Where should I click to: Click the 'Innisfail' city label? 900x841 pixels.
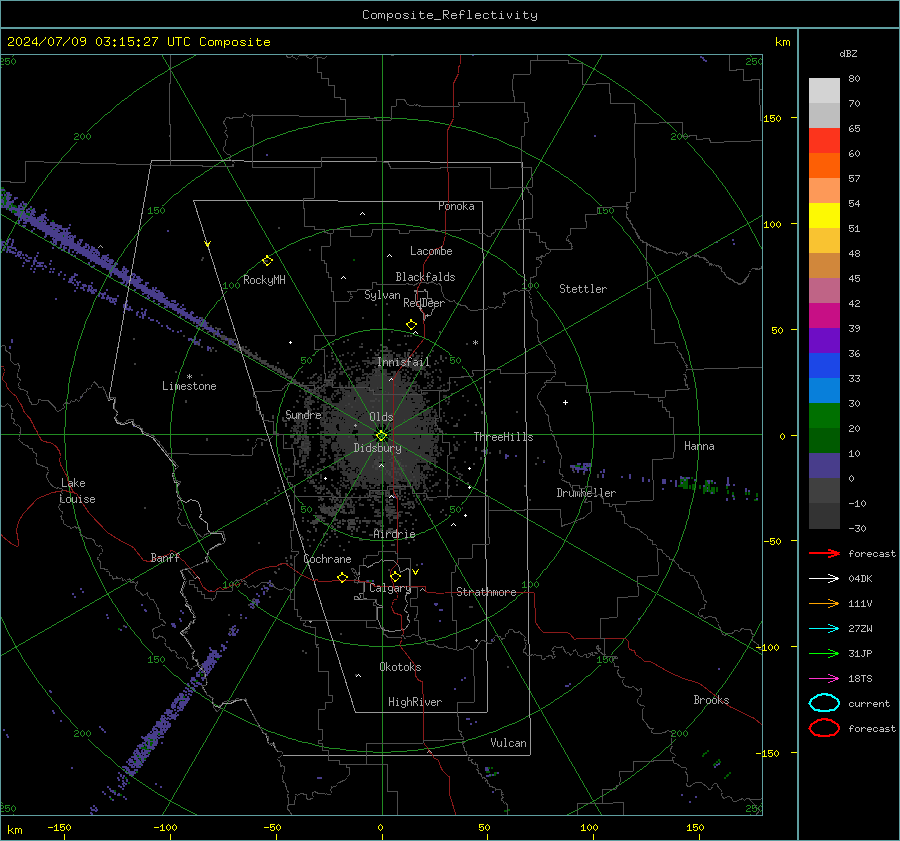(x=404, y=362)
